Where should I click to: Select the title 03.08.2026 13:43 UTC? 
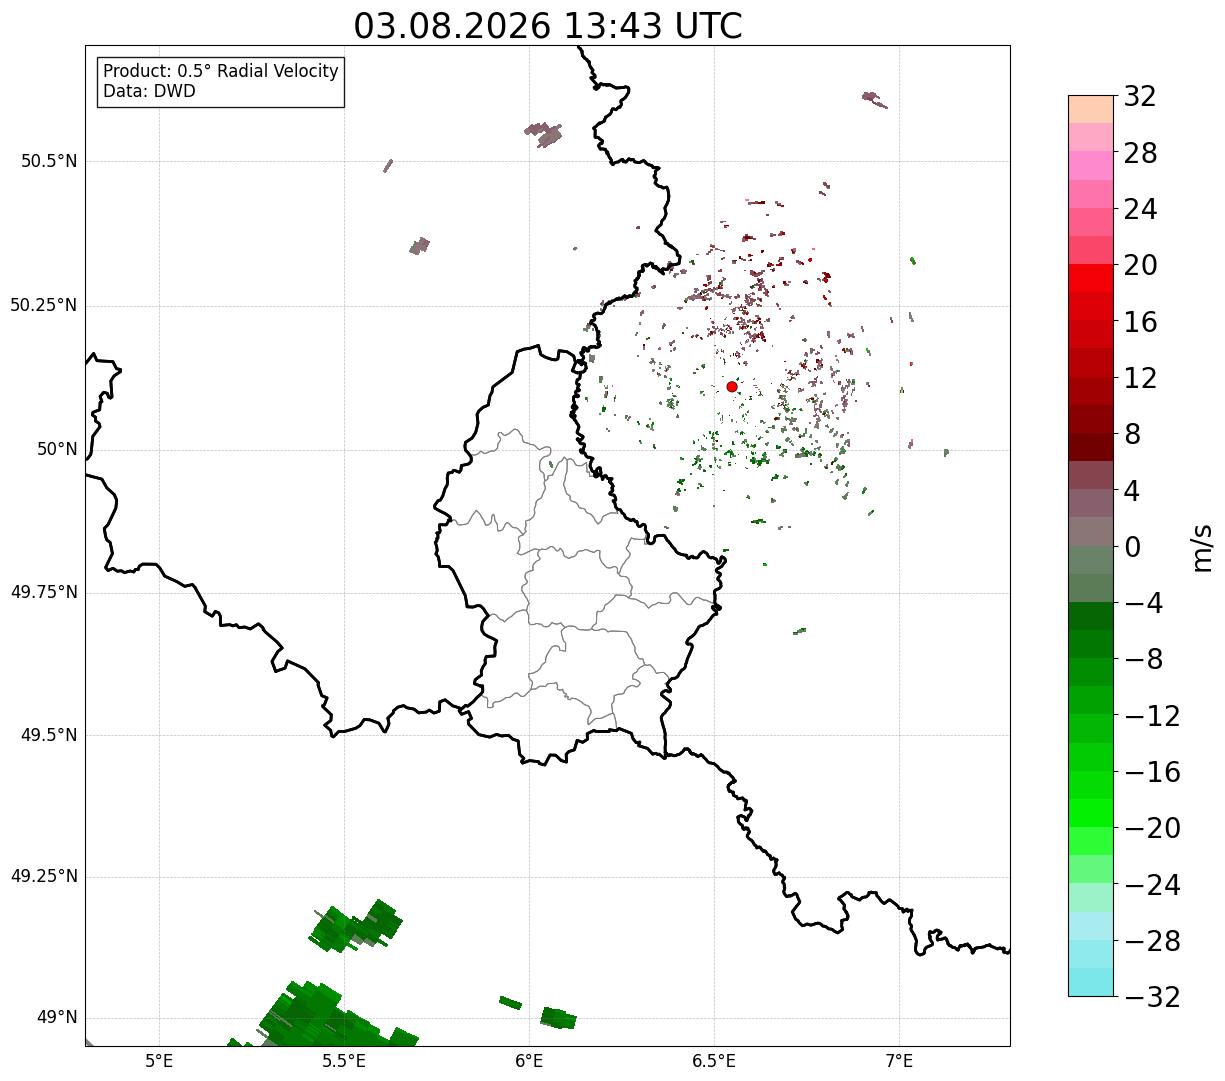548,26
